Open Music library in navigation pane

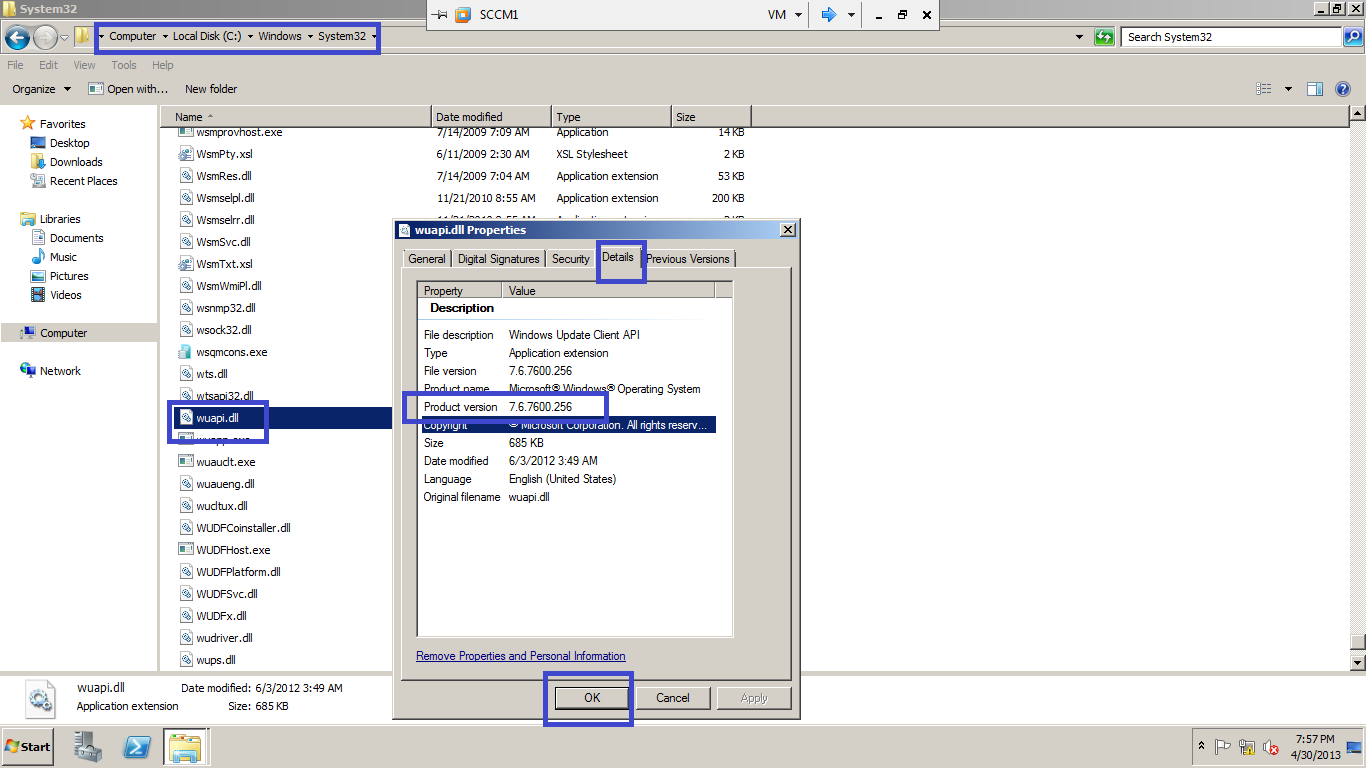coord(63,257)
